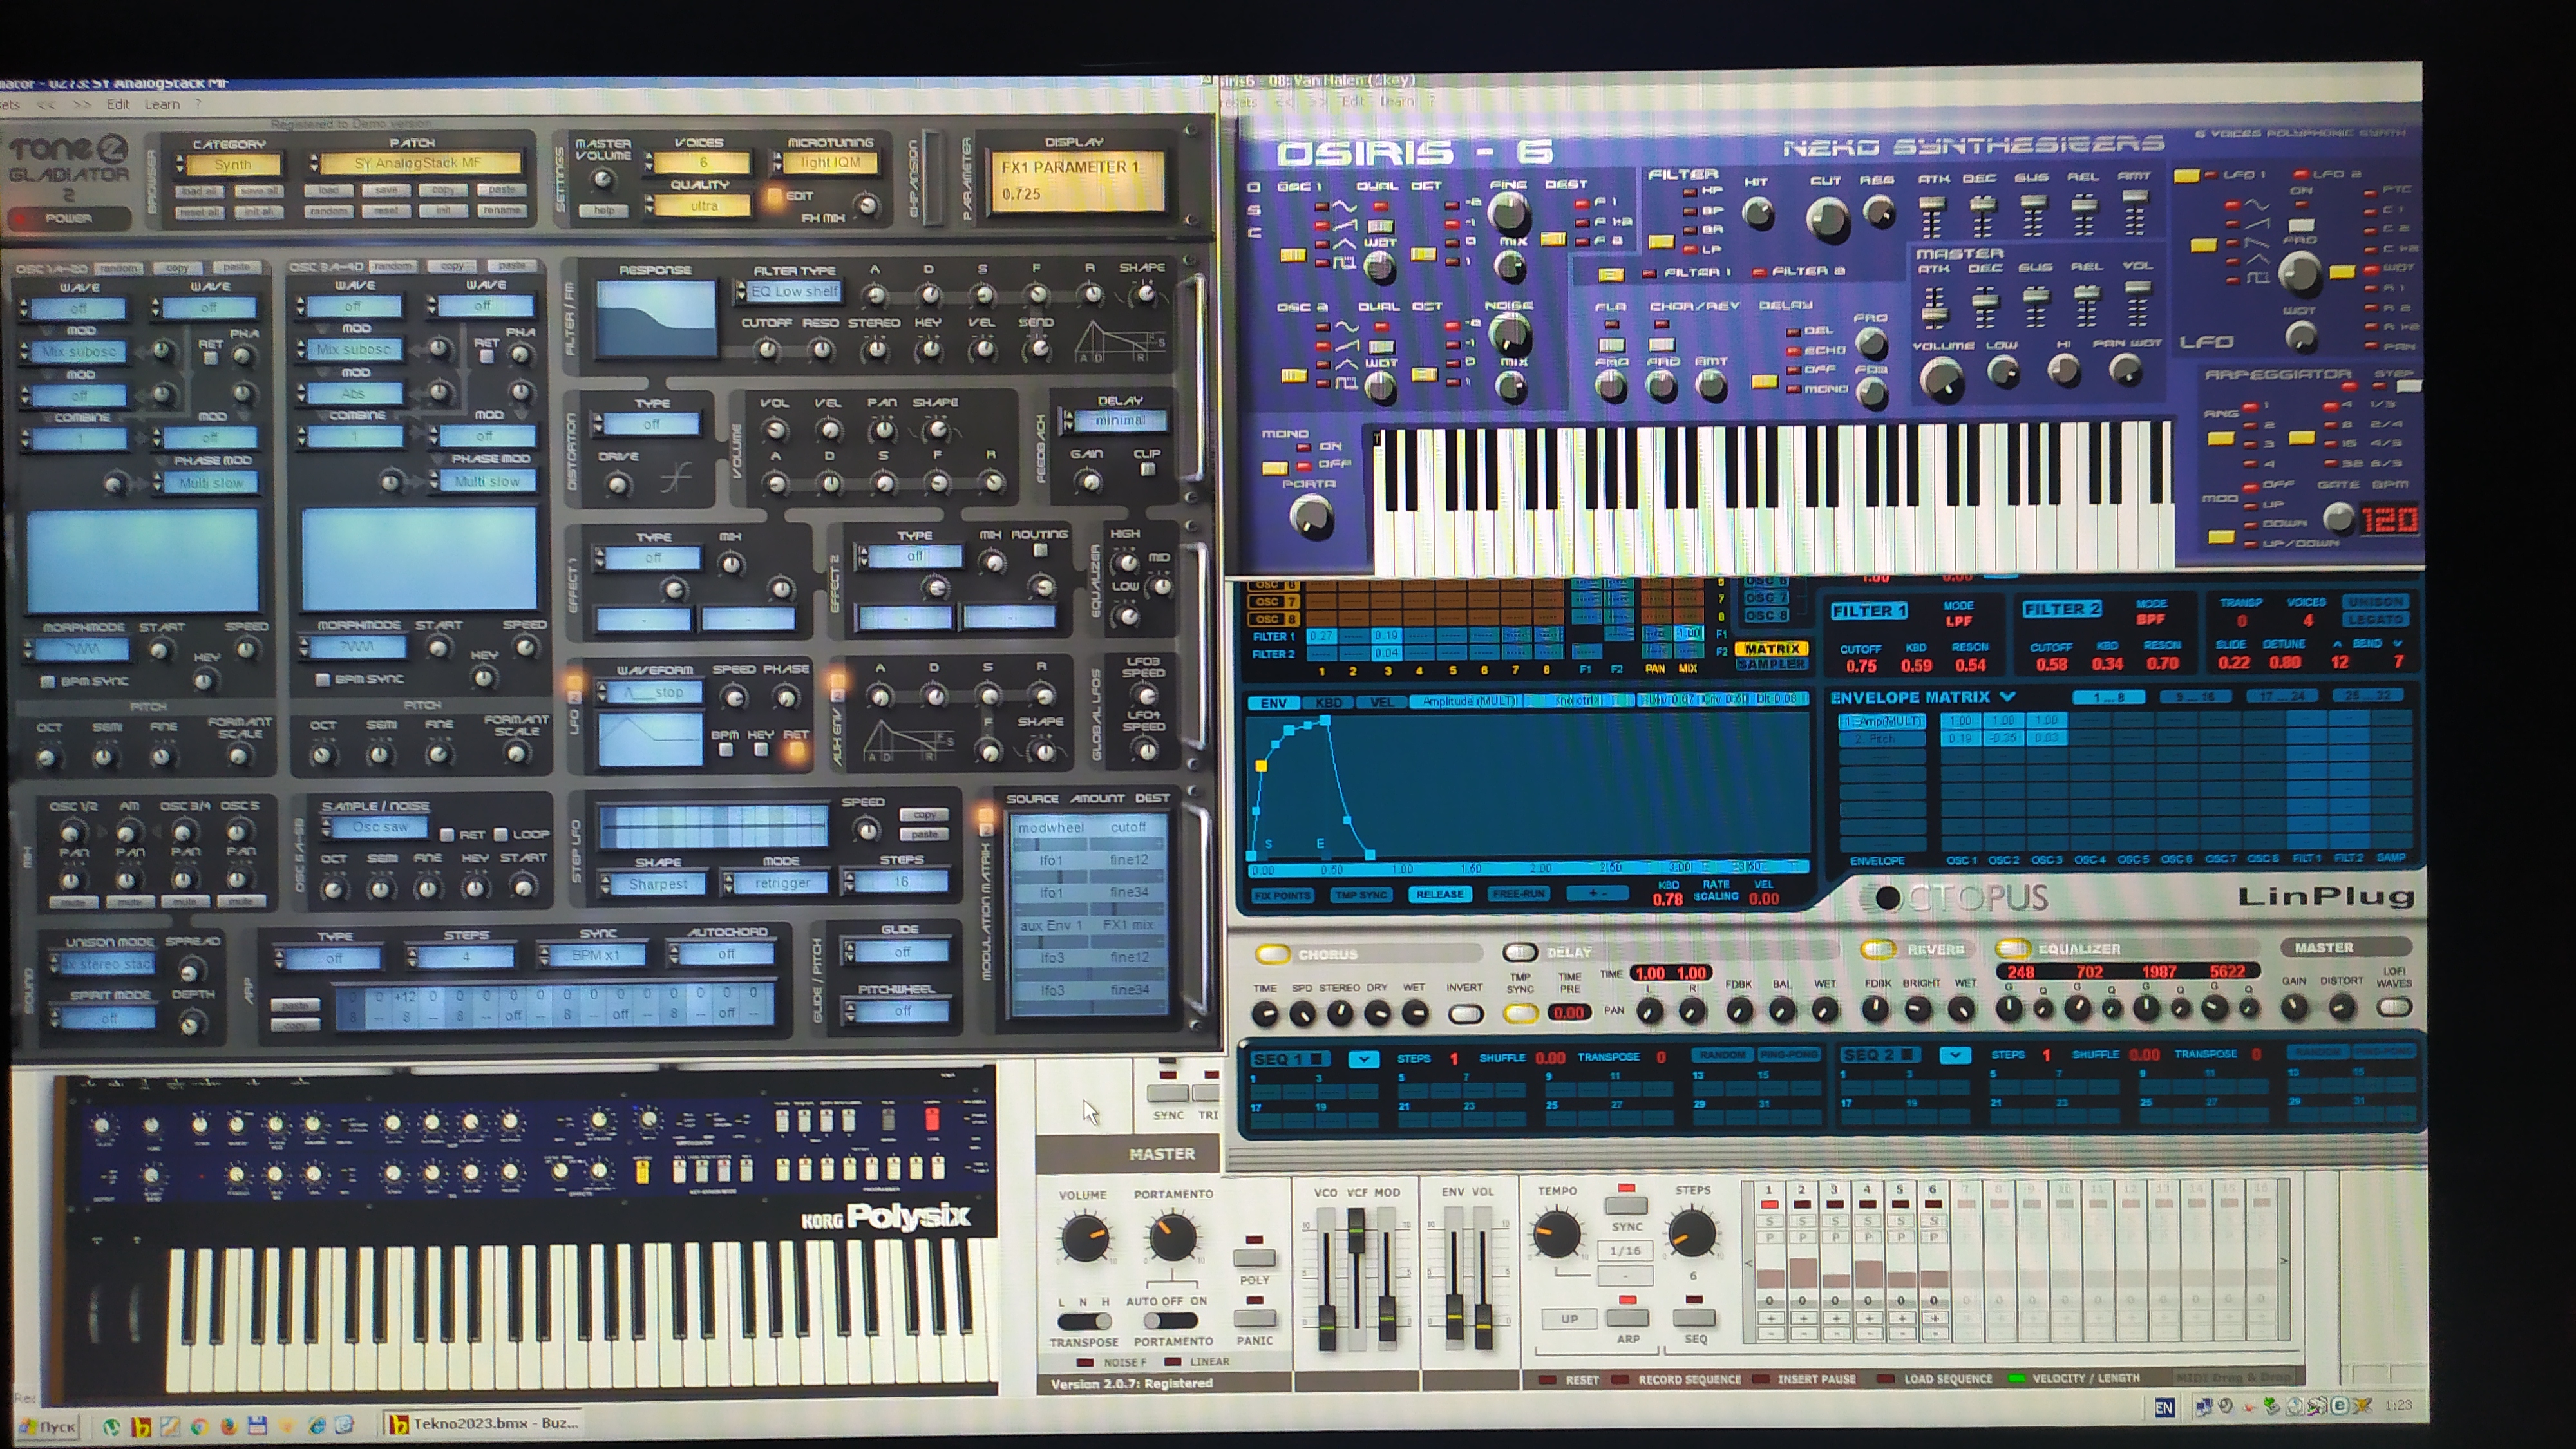Click the Polysix STEPS knob
Image resolution: width=2576 pixels, height=1449 pixels.
(1692, 1232)
